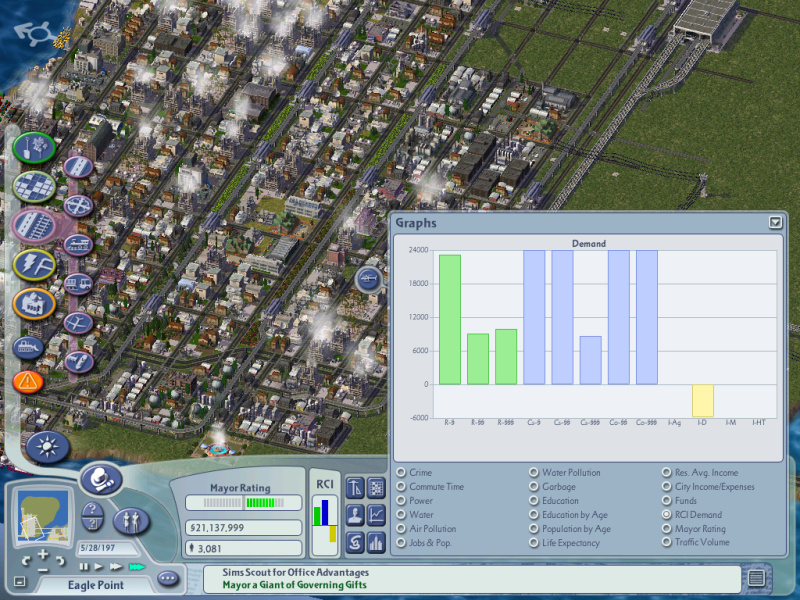The height and width of the screenshot is (600, 800).
Task: Click the helicopter marker bubble on the map
Action: (368, 279)
